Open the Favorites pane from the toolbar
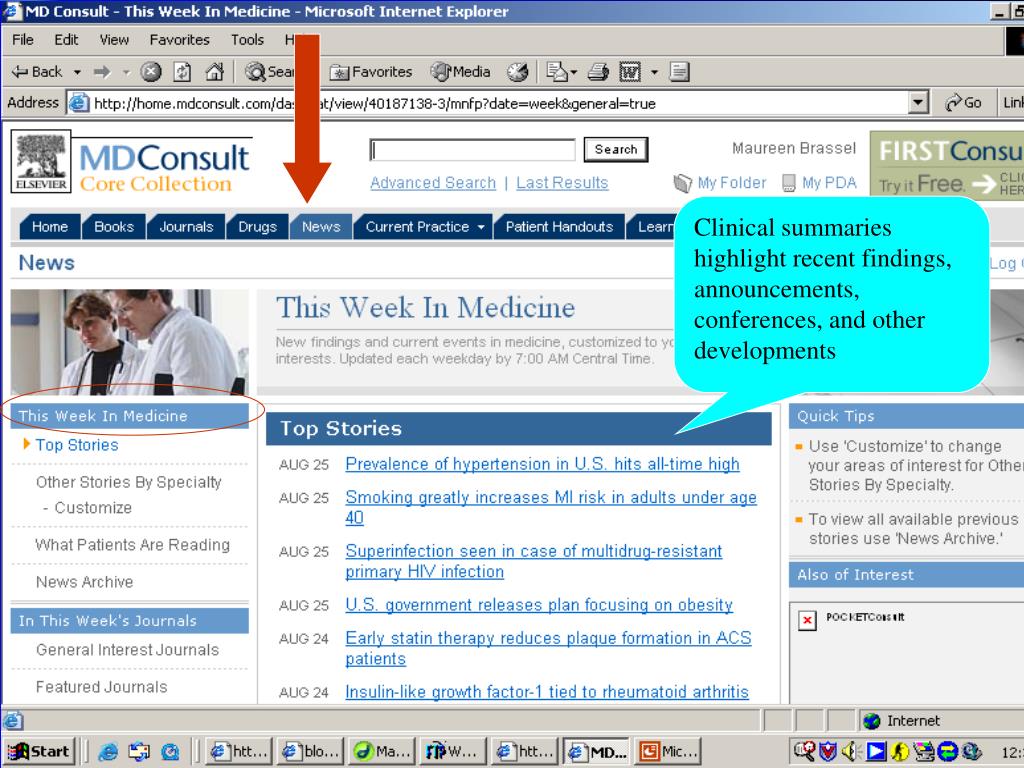 (x=371, y=72)
